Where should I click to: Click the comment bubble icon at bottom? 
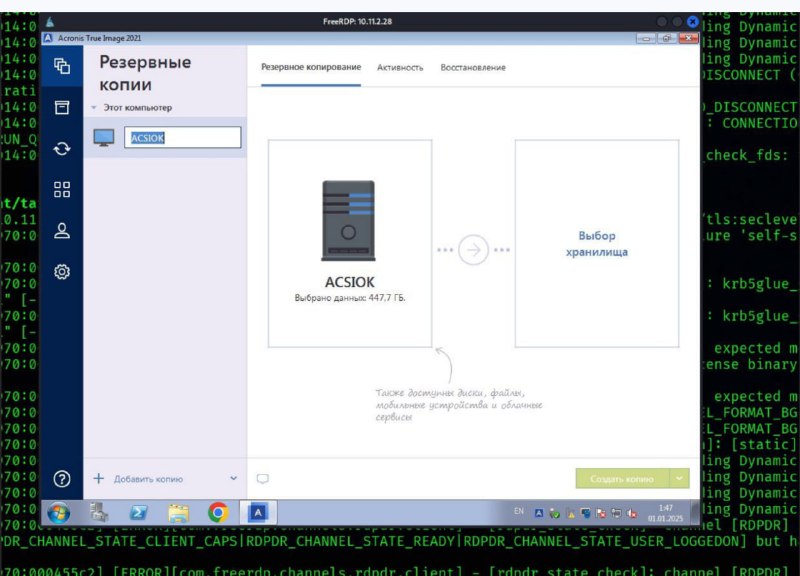(x=262, y=479)
